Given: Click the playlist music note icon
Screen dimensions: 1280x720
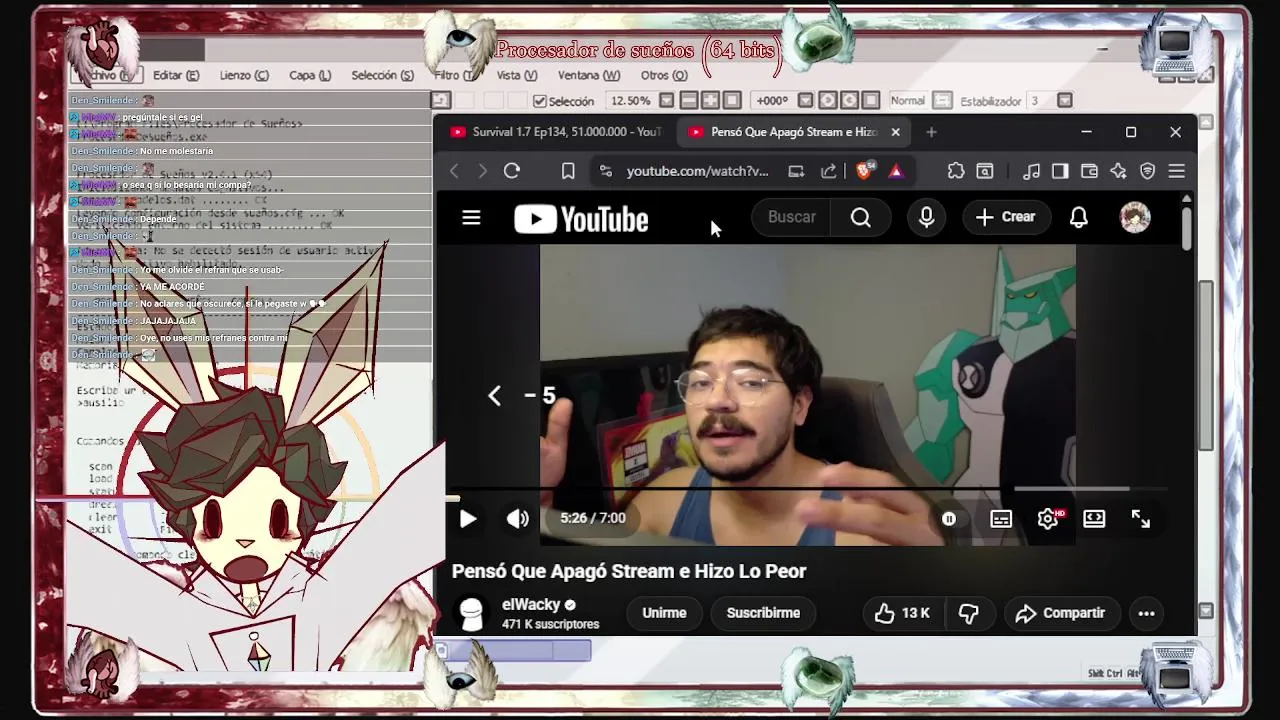Looking at the screenshot, I should [1032, 171].
